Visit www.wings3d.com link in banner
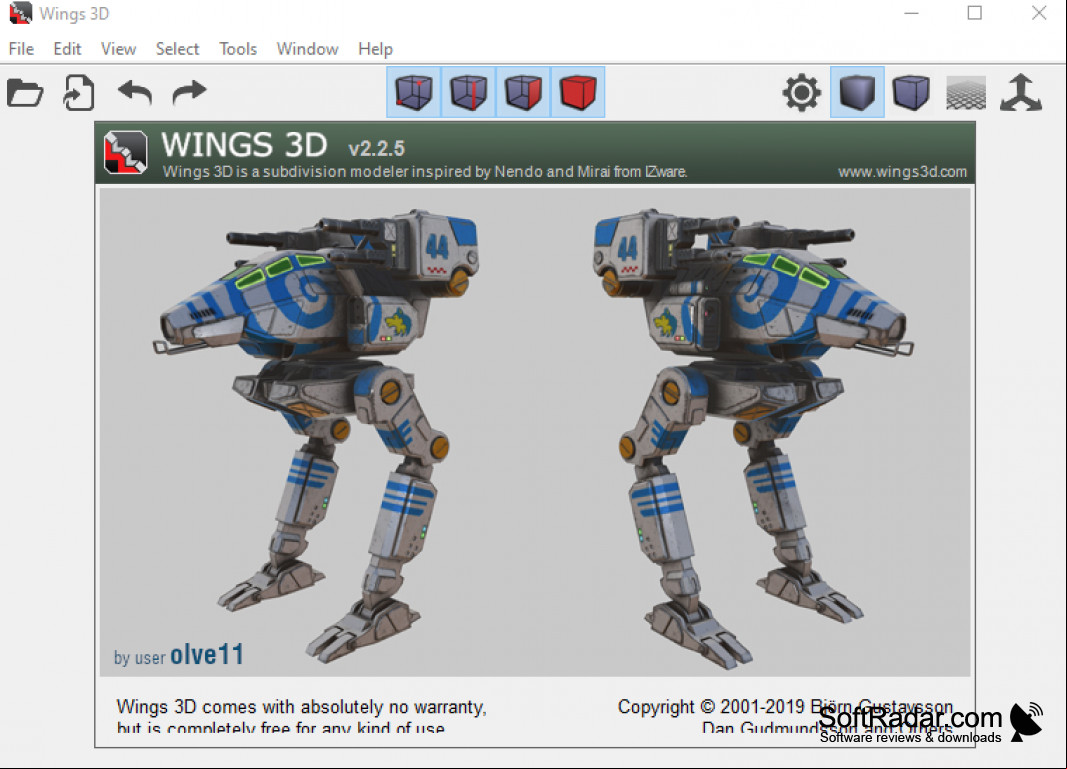 click(x=902, y=172)
